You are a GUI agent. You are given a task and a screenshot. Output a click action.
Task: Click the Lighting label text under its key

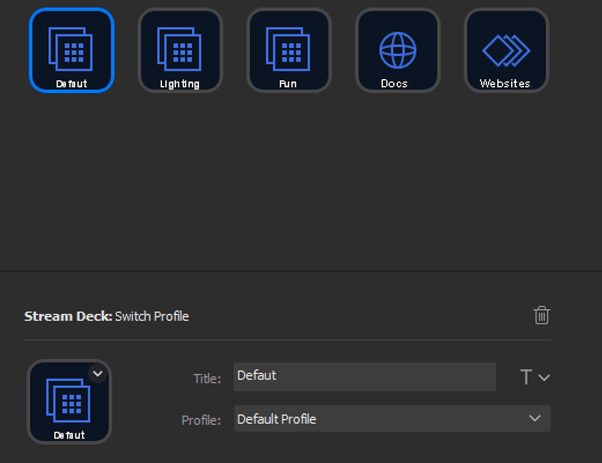click(x=180, y=84)
